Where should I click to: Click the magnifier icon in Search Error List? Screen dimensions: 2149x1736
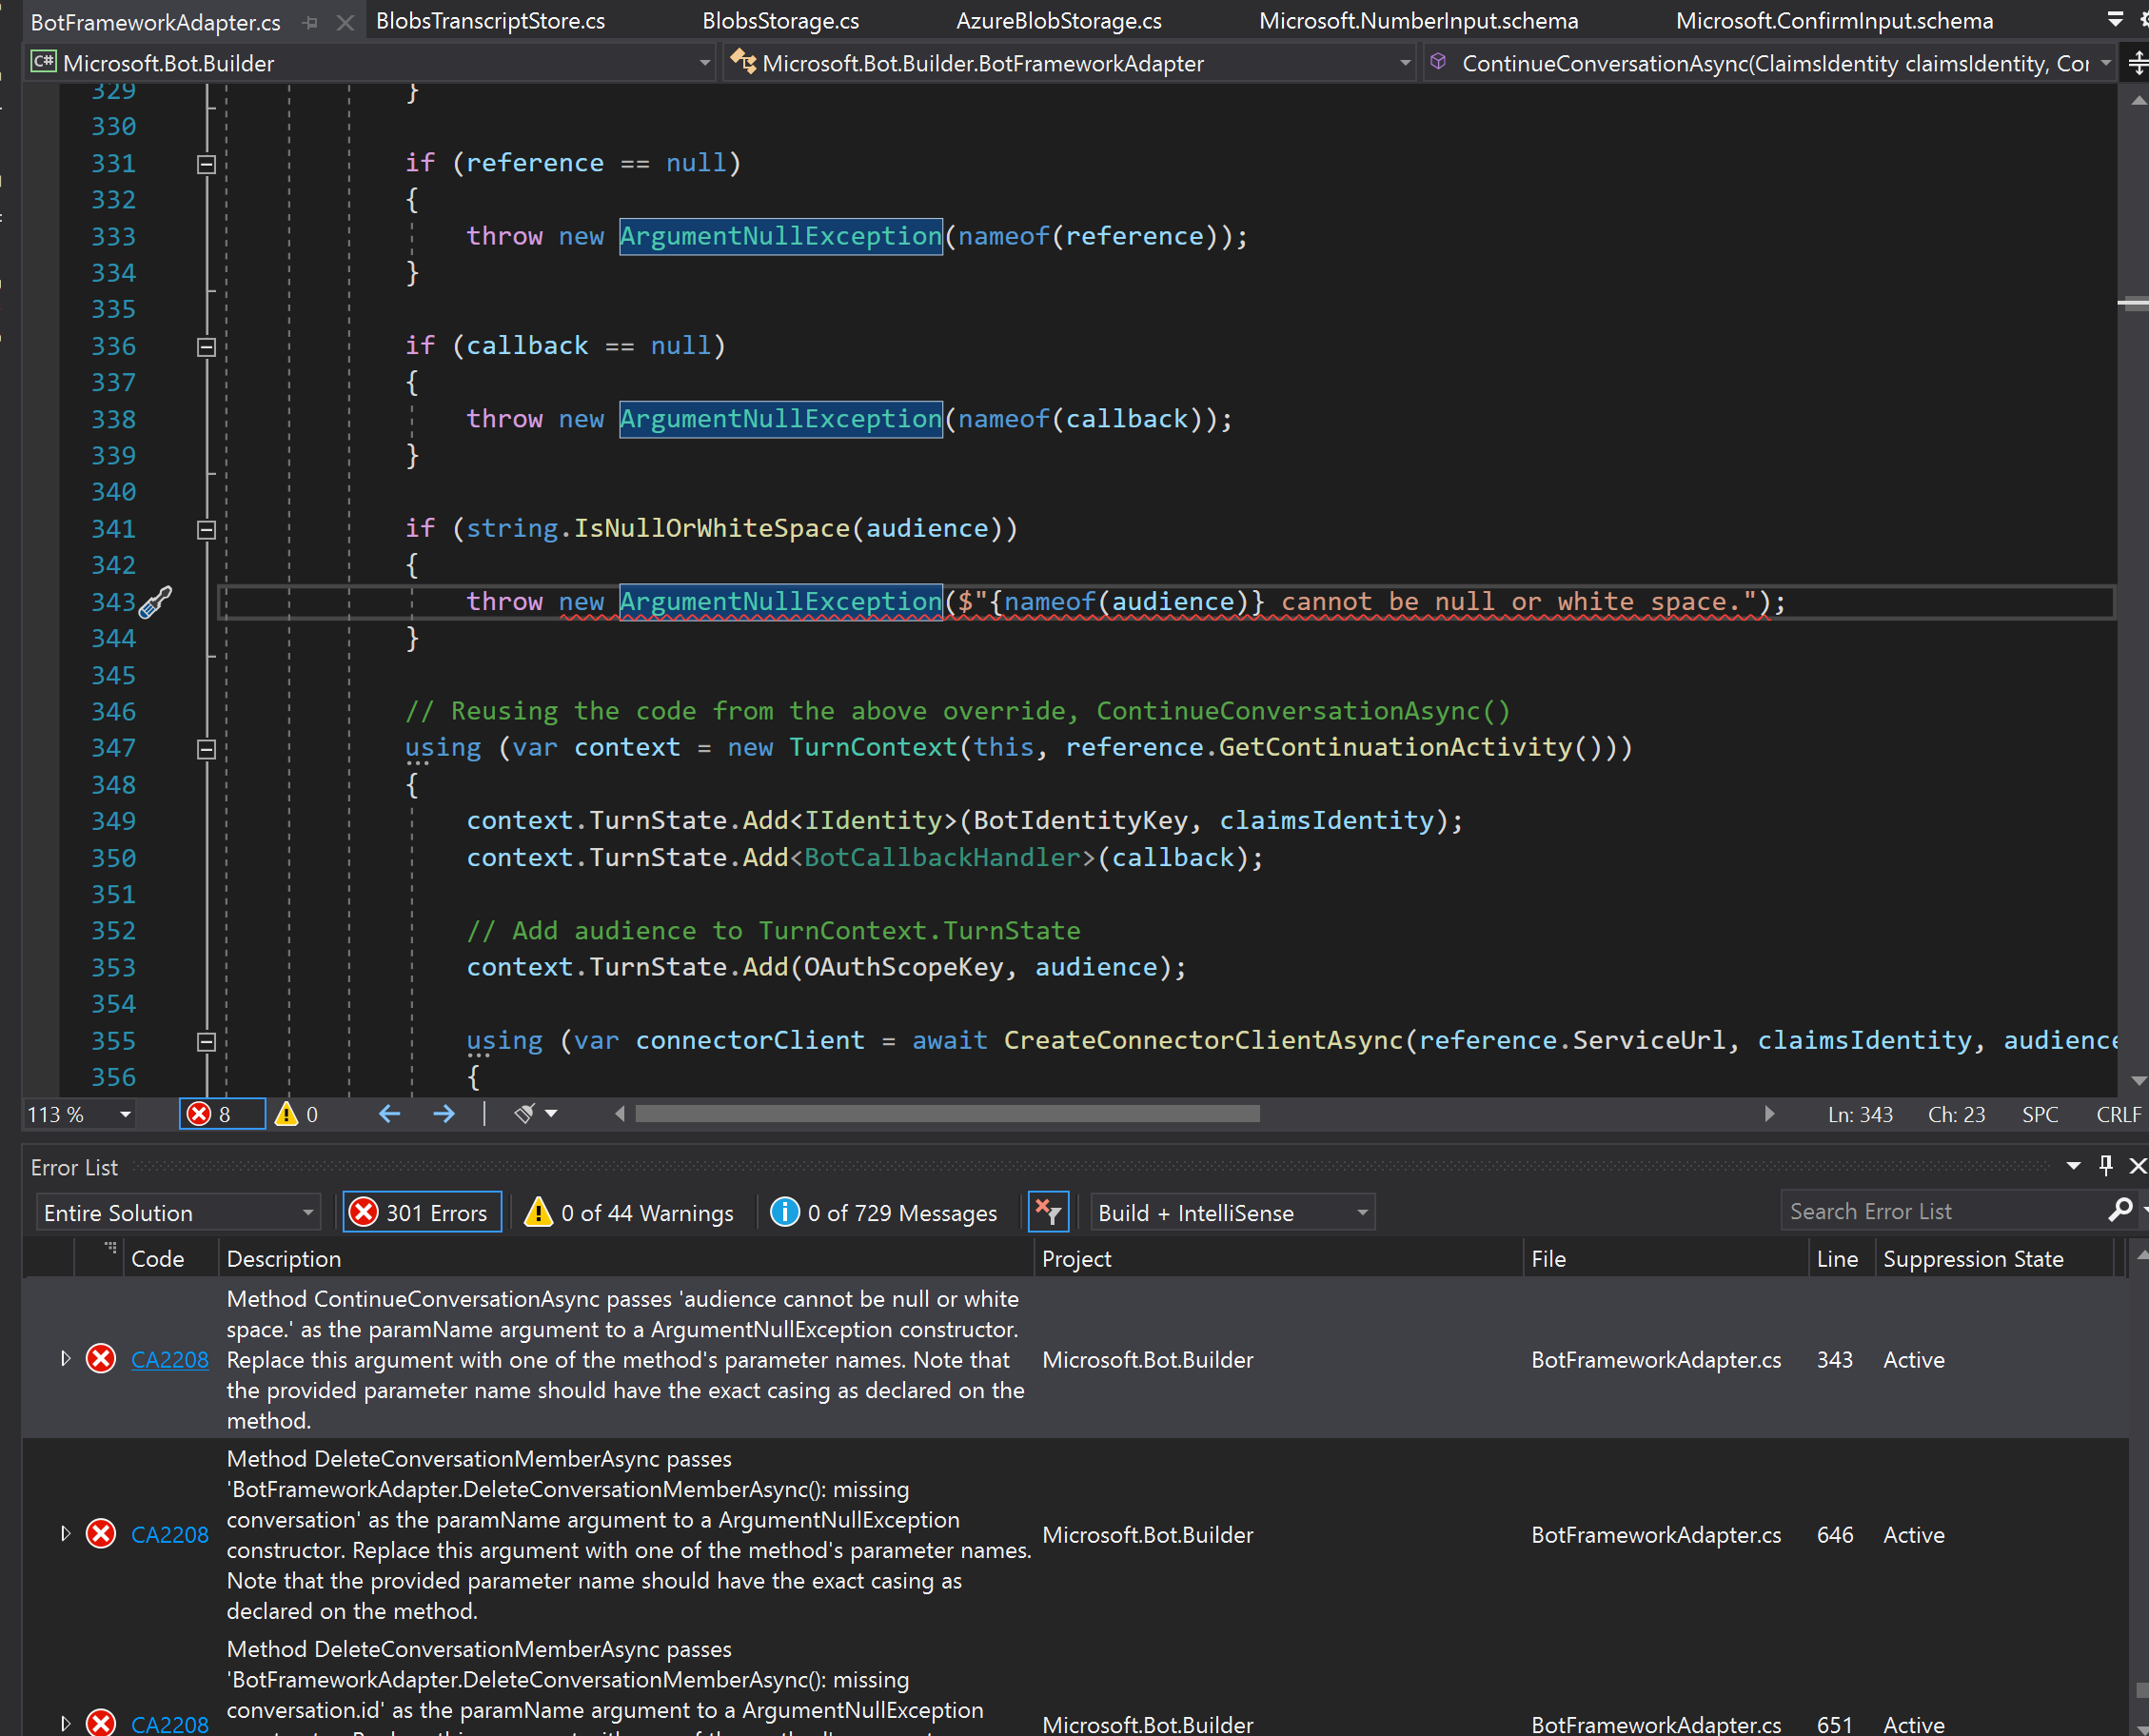(x=2122, y=1211)
